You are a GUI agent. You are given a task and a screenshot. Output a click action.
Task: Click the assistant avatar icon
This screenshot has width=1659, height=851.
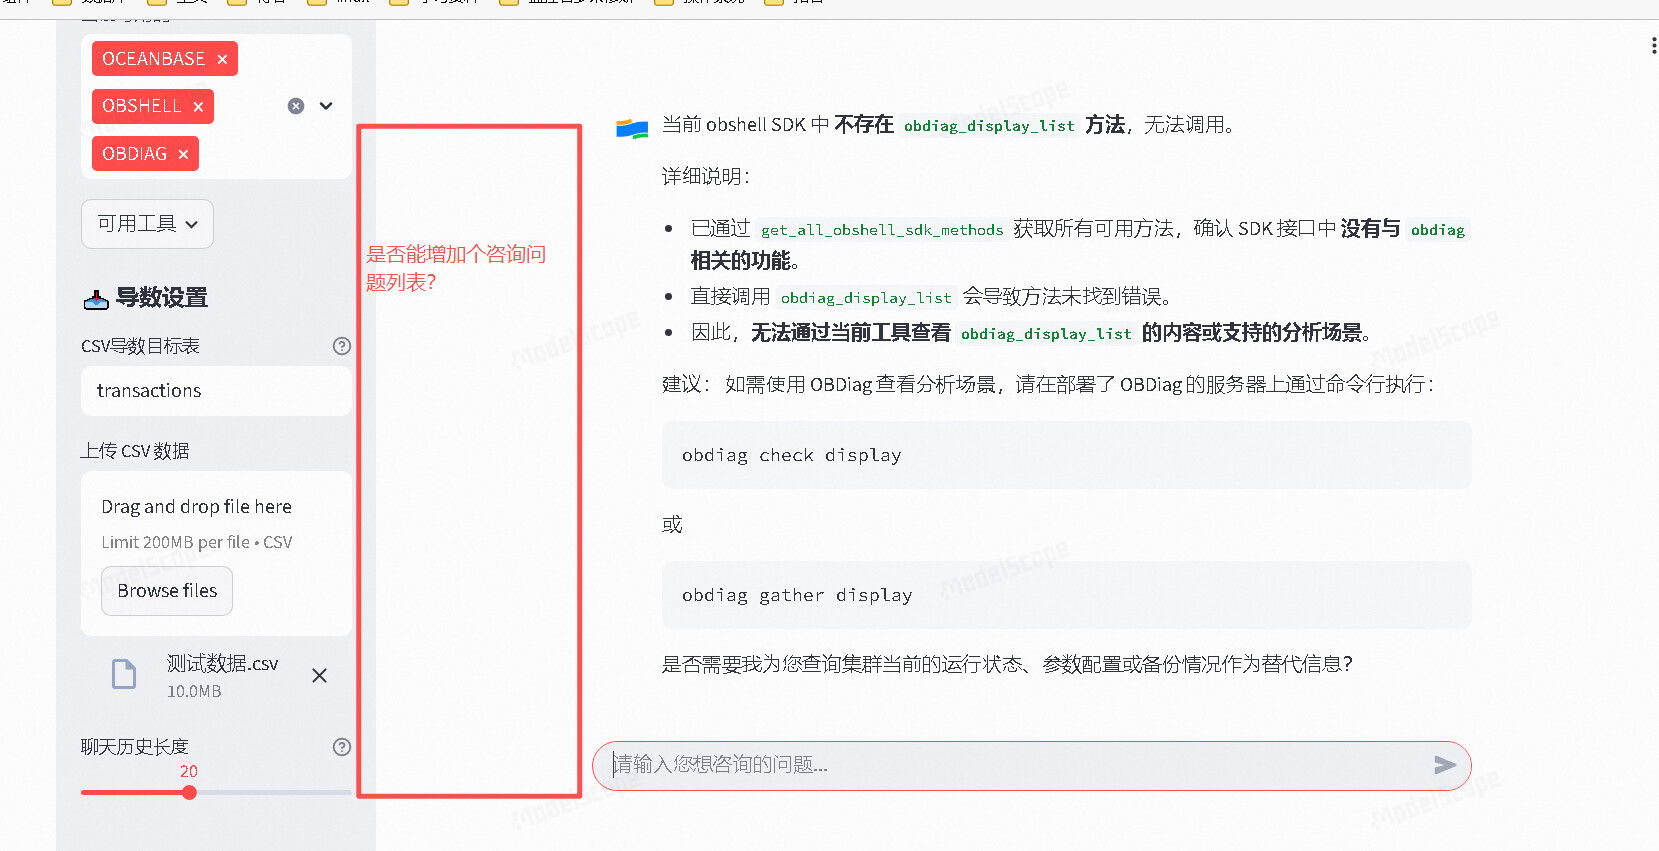pos(632,127)
